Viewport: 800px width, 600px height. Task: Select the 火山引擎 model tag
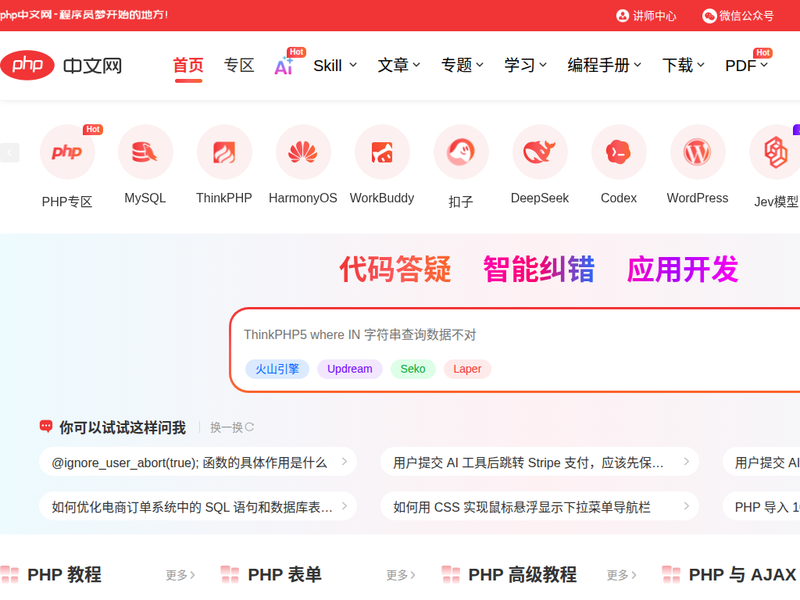pos(277,369)
